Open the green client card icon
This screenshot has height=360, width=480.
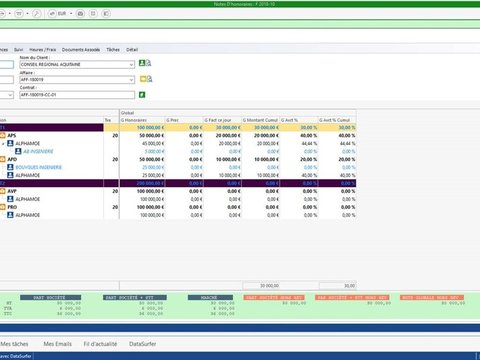(x=142, y=63)
